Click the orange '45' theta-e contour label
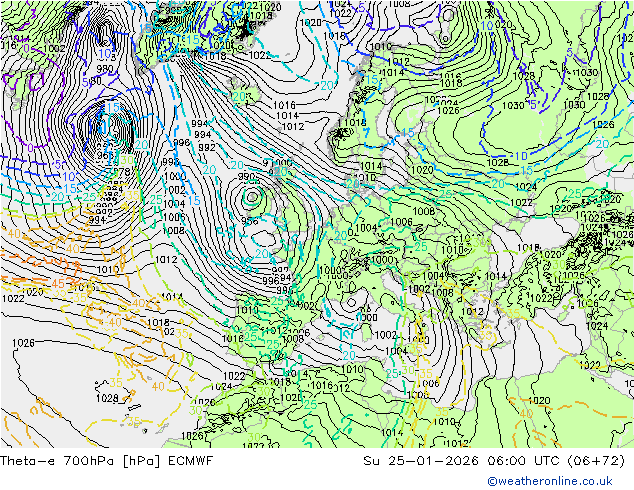634x490 pixels. 58,283
